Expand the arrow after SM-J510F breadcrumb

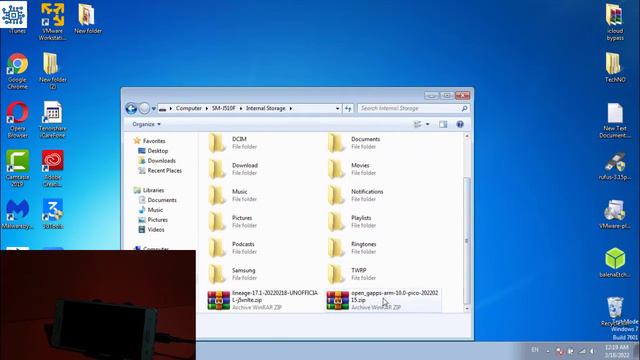coord(241,109)
